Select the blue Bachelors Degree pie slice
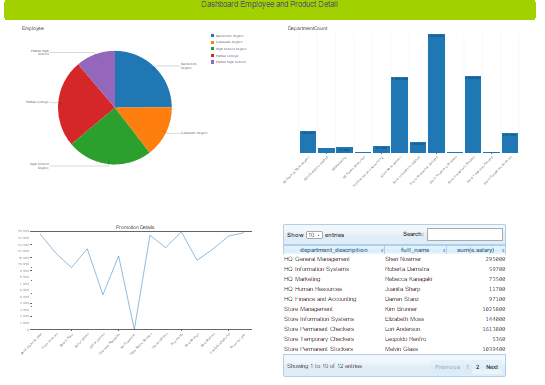The height and width of the screenshot is (385, 545). (x=139, y=83)
